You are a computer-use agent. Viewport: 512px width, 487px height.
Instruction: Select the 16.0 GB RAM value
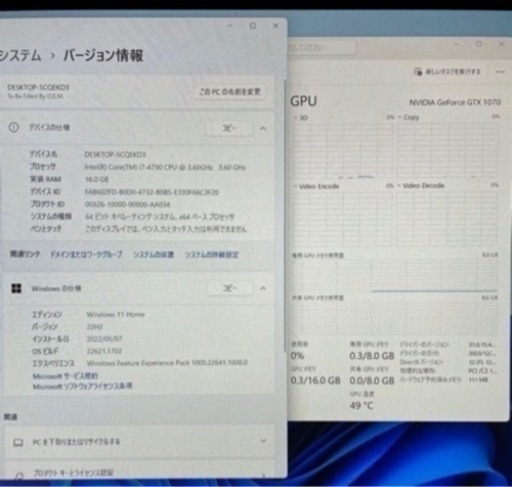[97, 179]
